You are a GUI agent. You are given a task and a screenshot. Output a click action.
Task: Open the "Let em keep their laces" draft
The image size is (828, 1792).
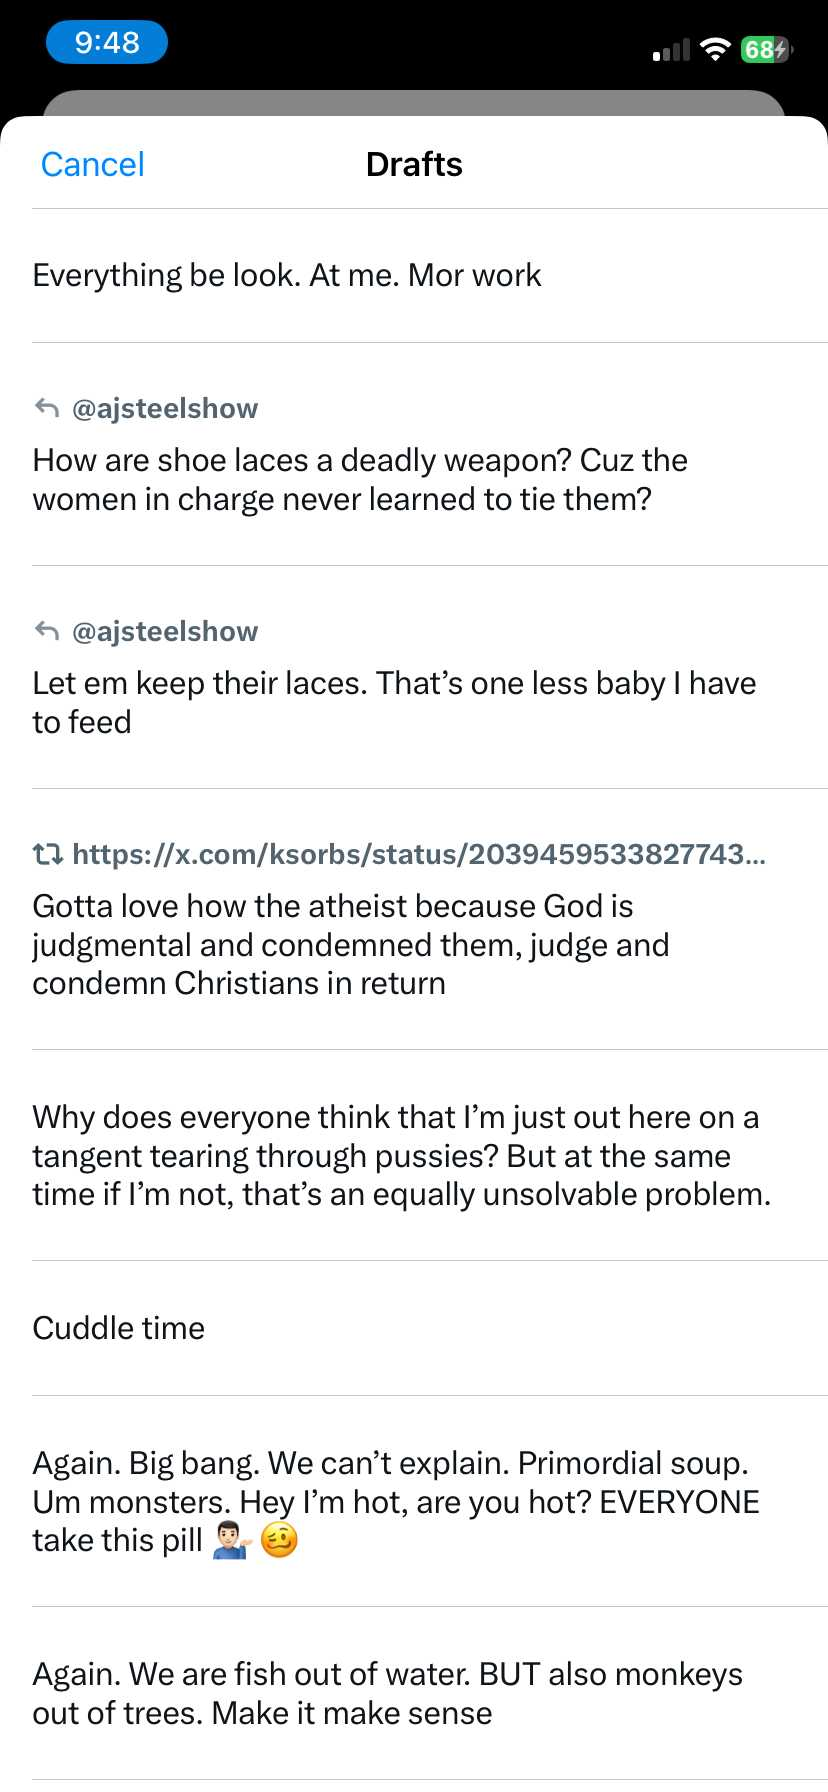394,702
